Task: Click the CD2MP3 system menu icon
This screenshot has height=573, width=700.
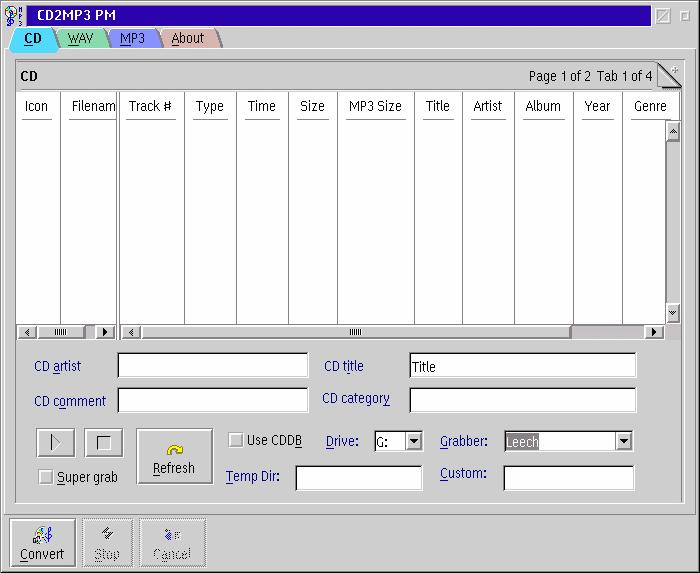Action: (13, 16)
